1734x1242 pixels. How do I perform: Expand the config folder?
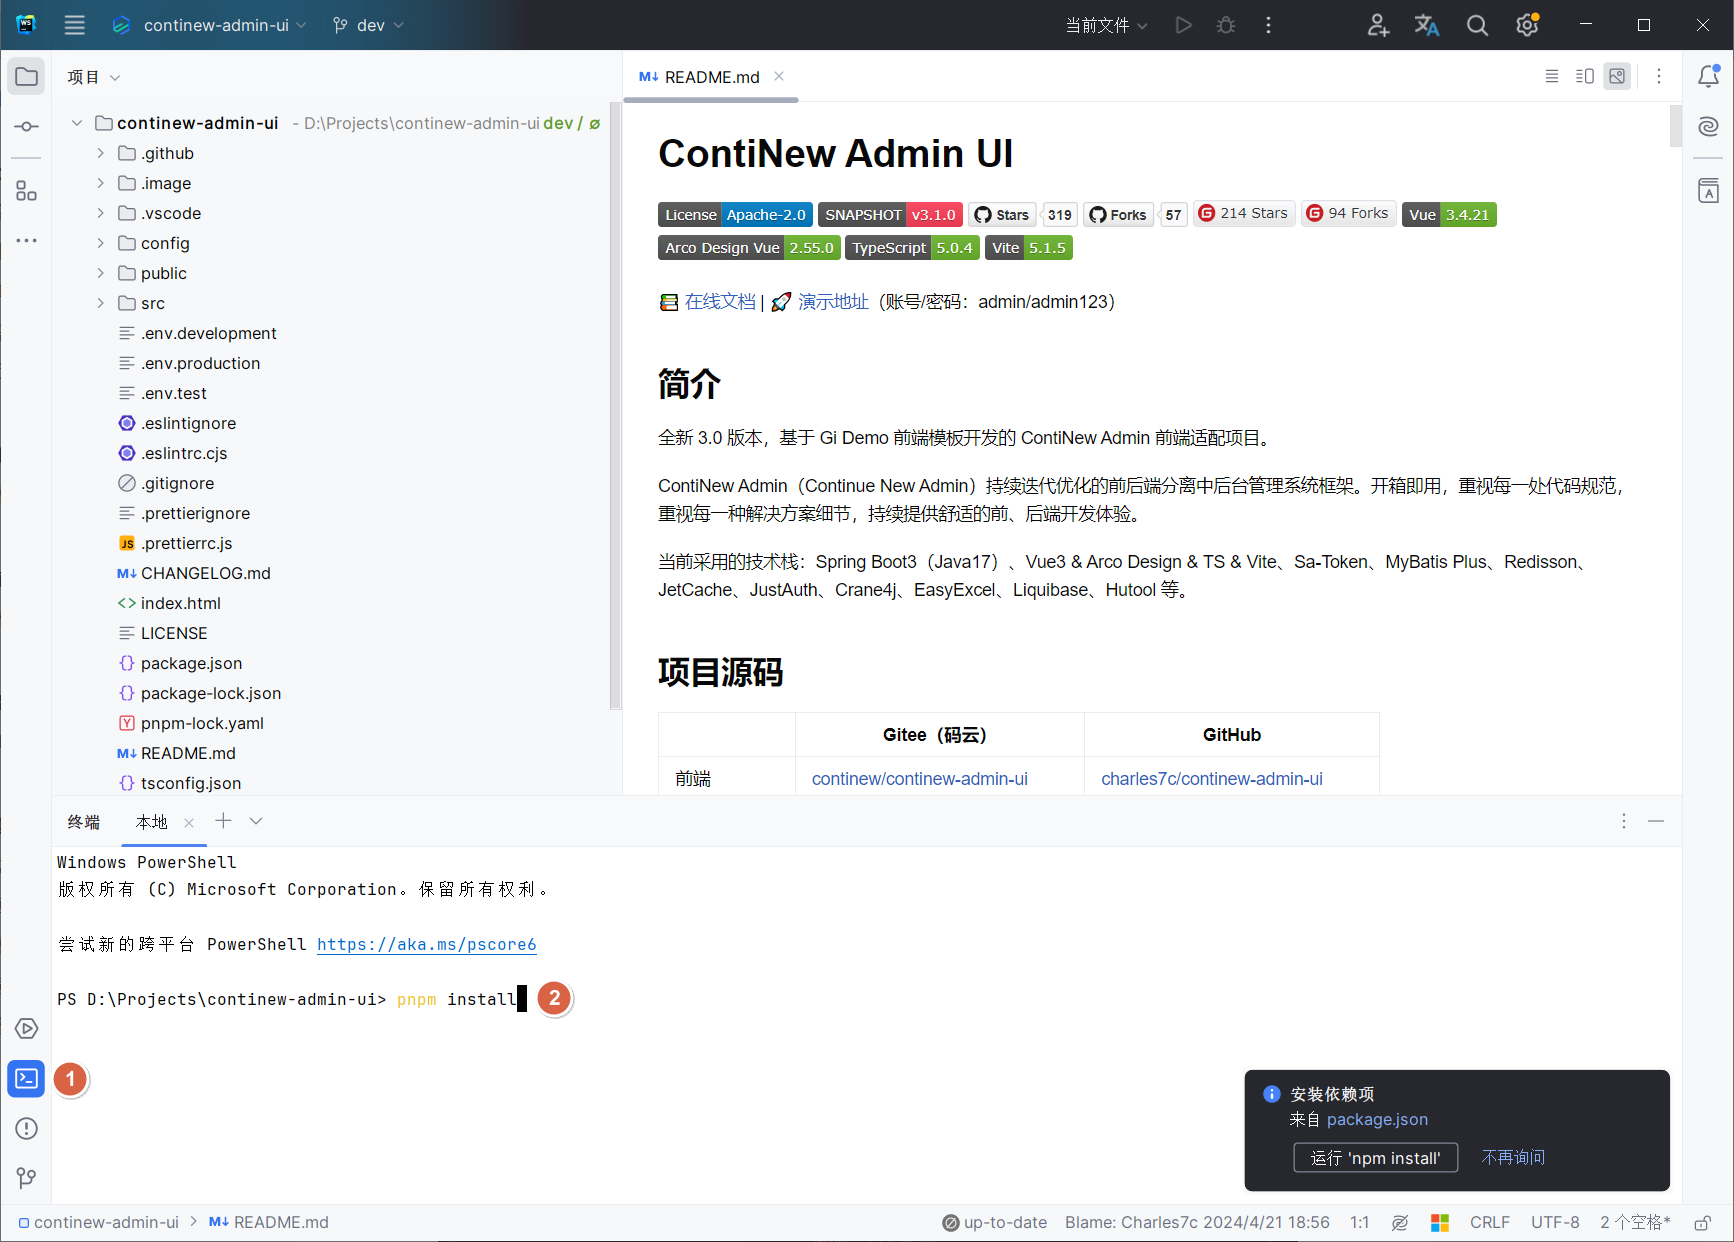tap(100, 243)
